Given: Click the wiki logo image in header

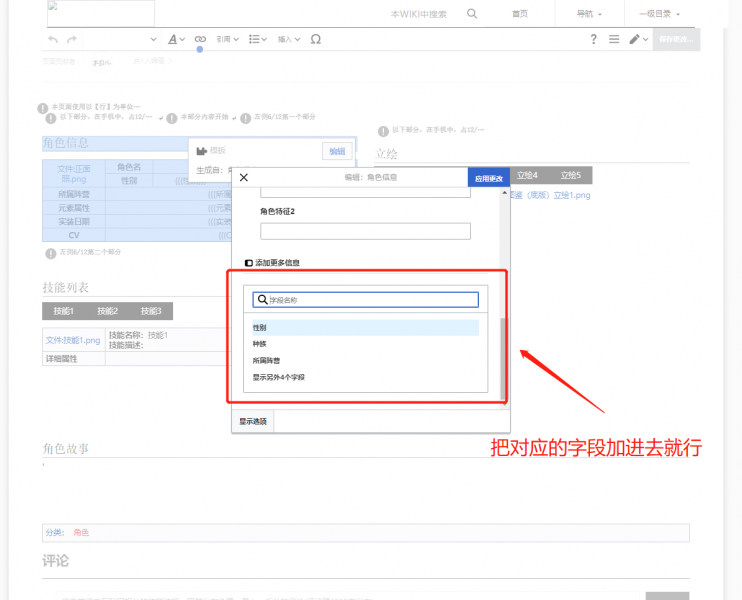Looking at the screenshot, I should click(x=101, y=13).
